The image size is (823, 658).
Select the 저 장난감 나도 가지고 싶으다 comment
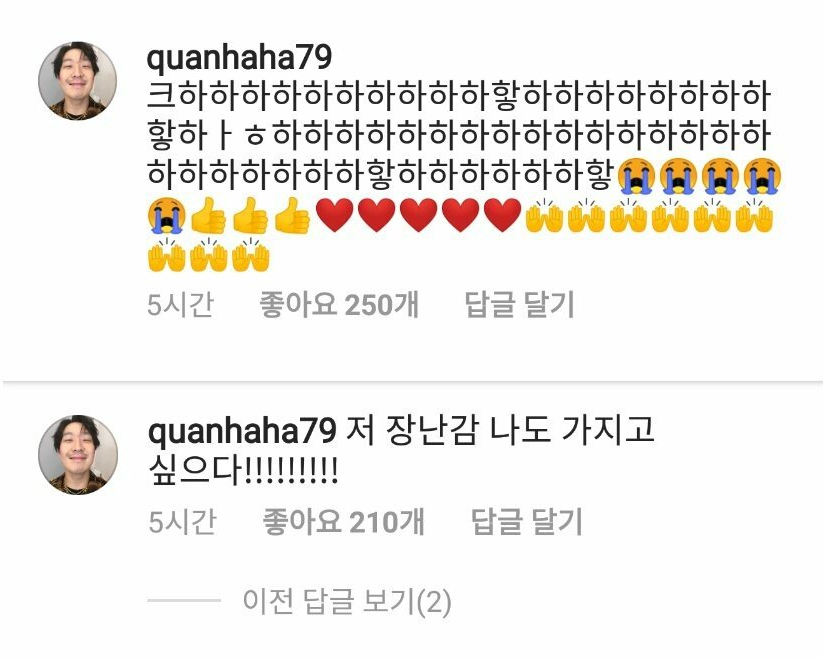pos(401,450)
